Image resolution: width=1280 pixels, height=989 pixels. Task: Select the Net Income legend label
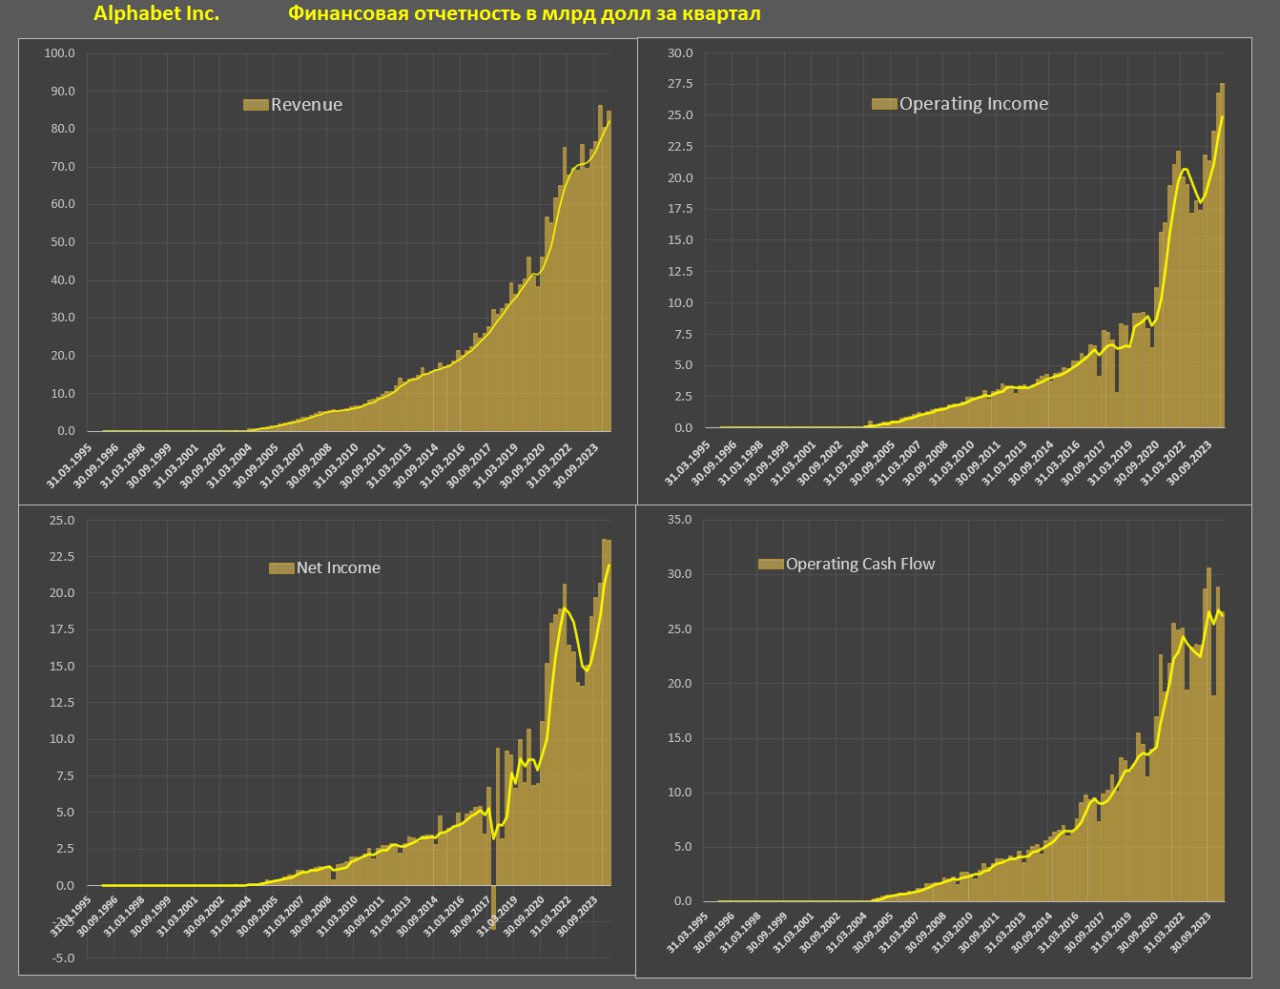tap(338, 568)
